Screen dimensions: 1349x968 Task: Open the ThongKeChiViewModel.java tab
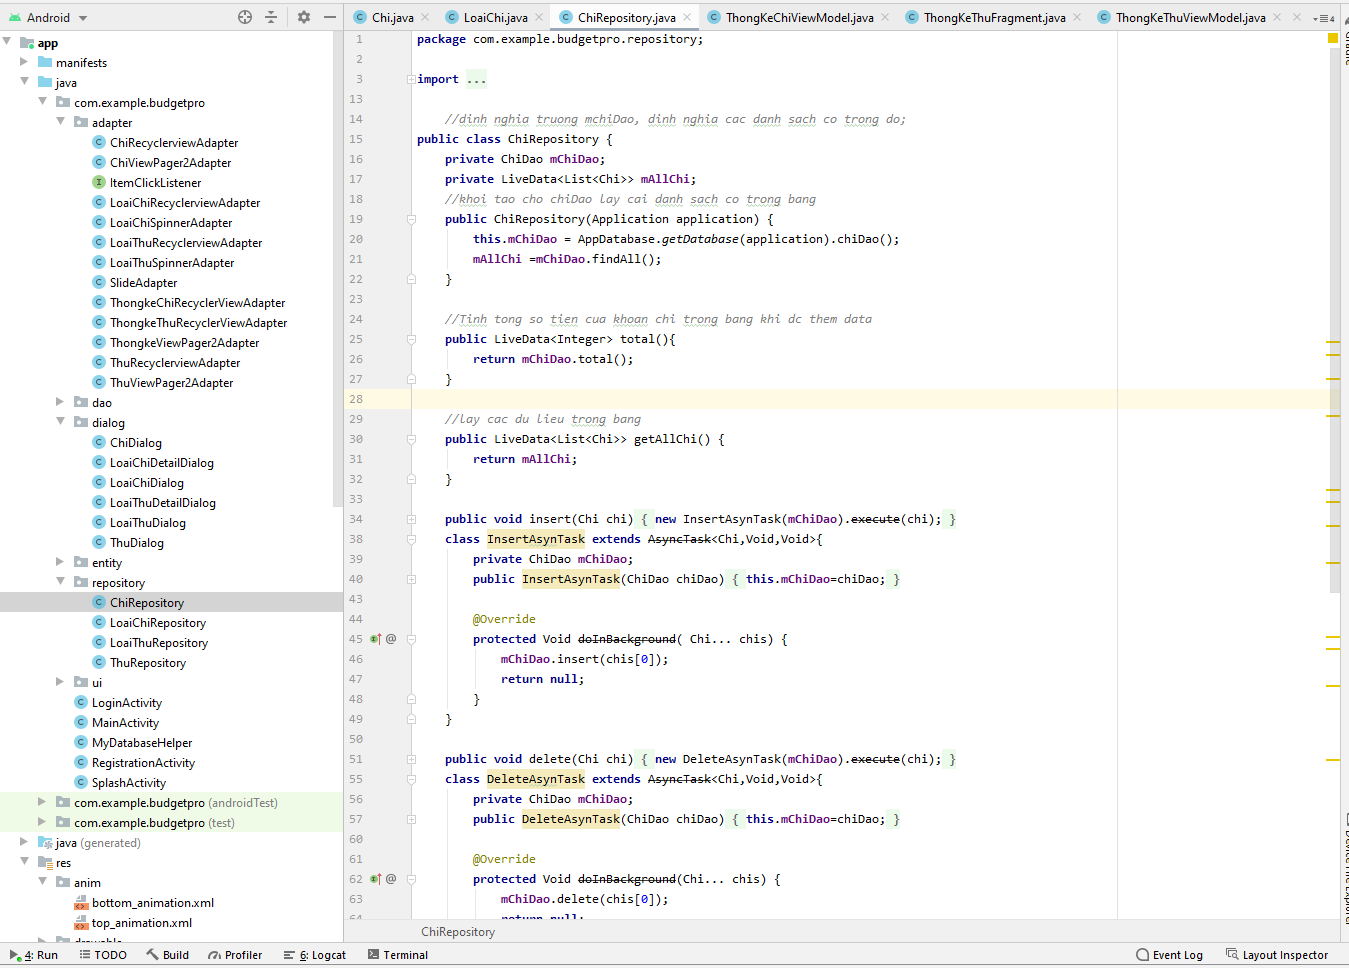(799, 18)
